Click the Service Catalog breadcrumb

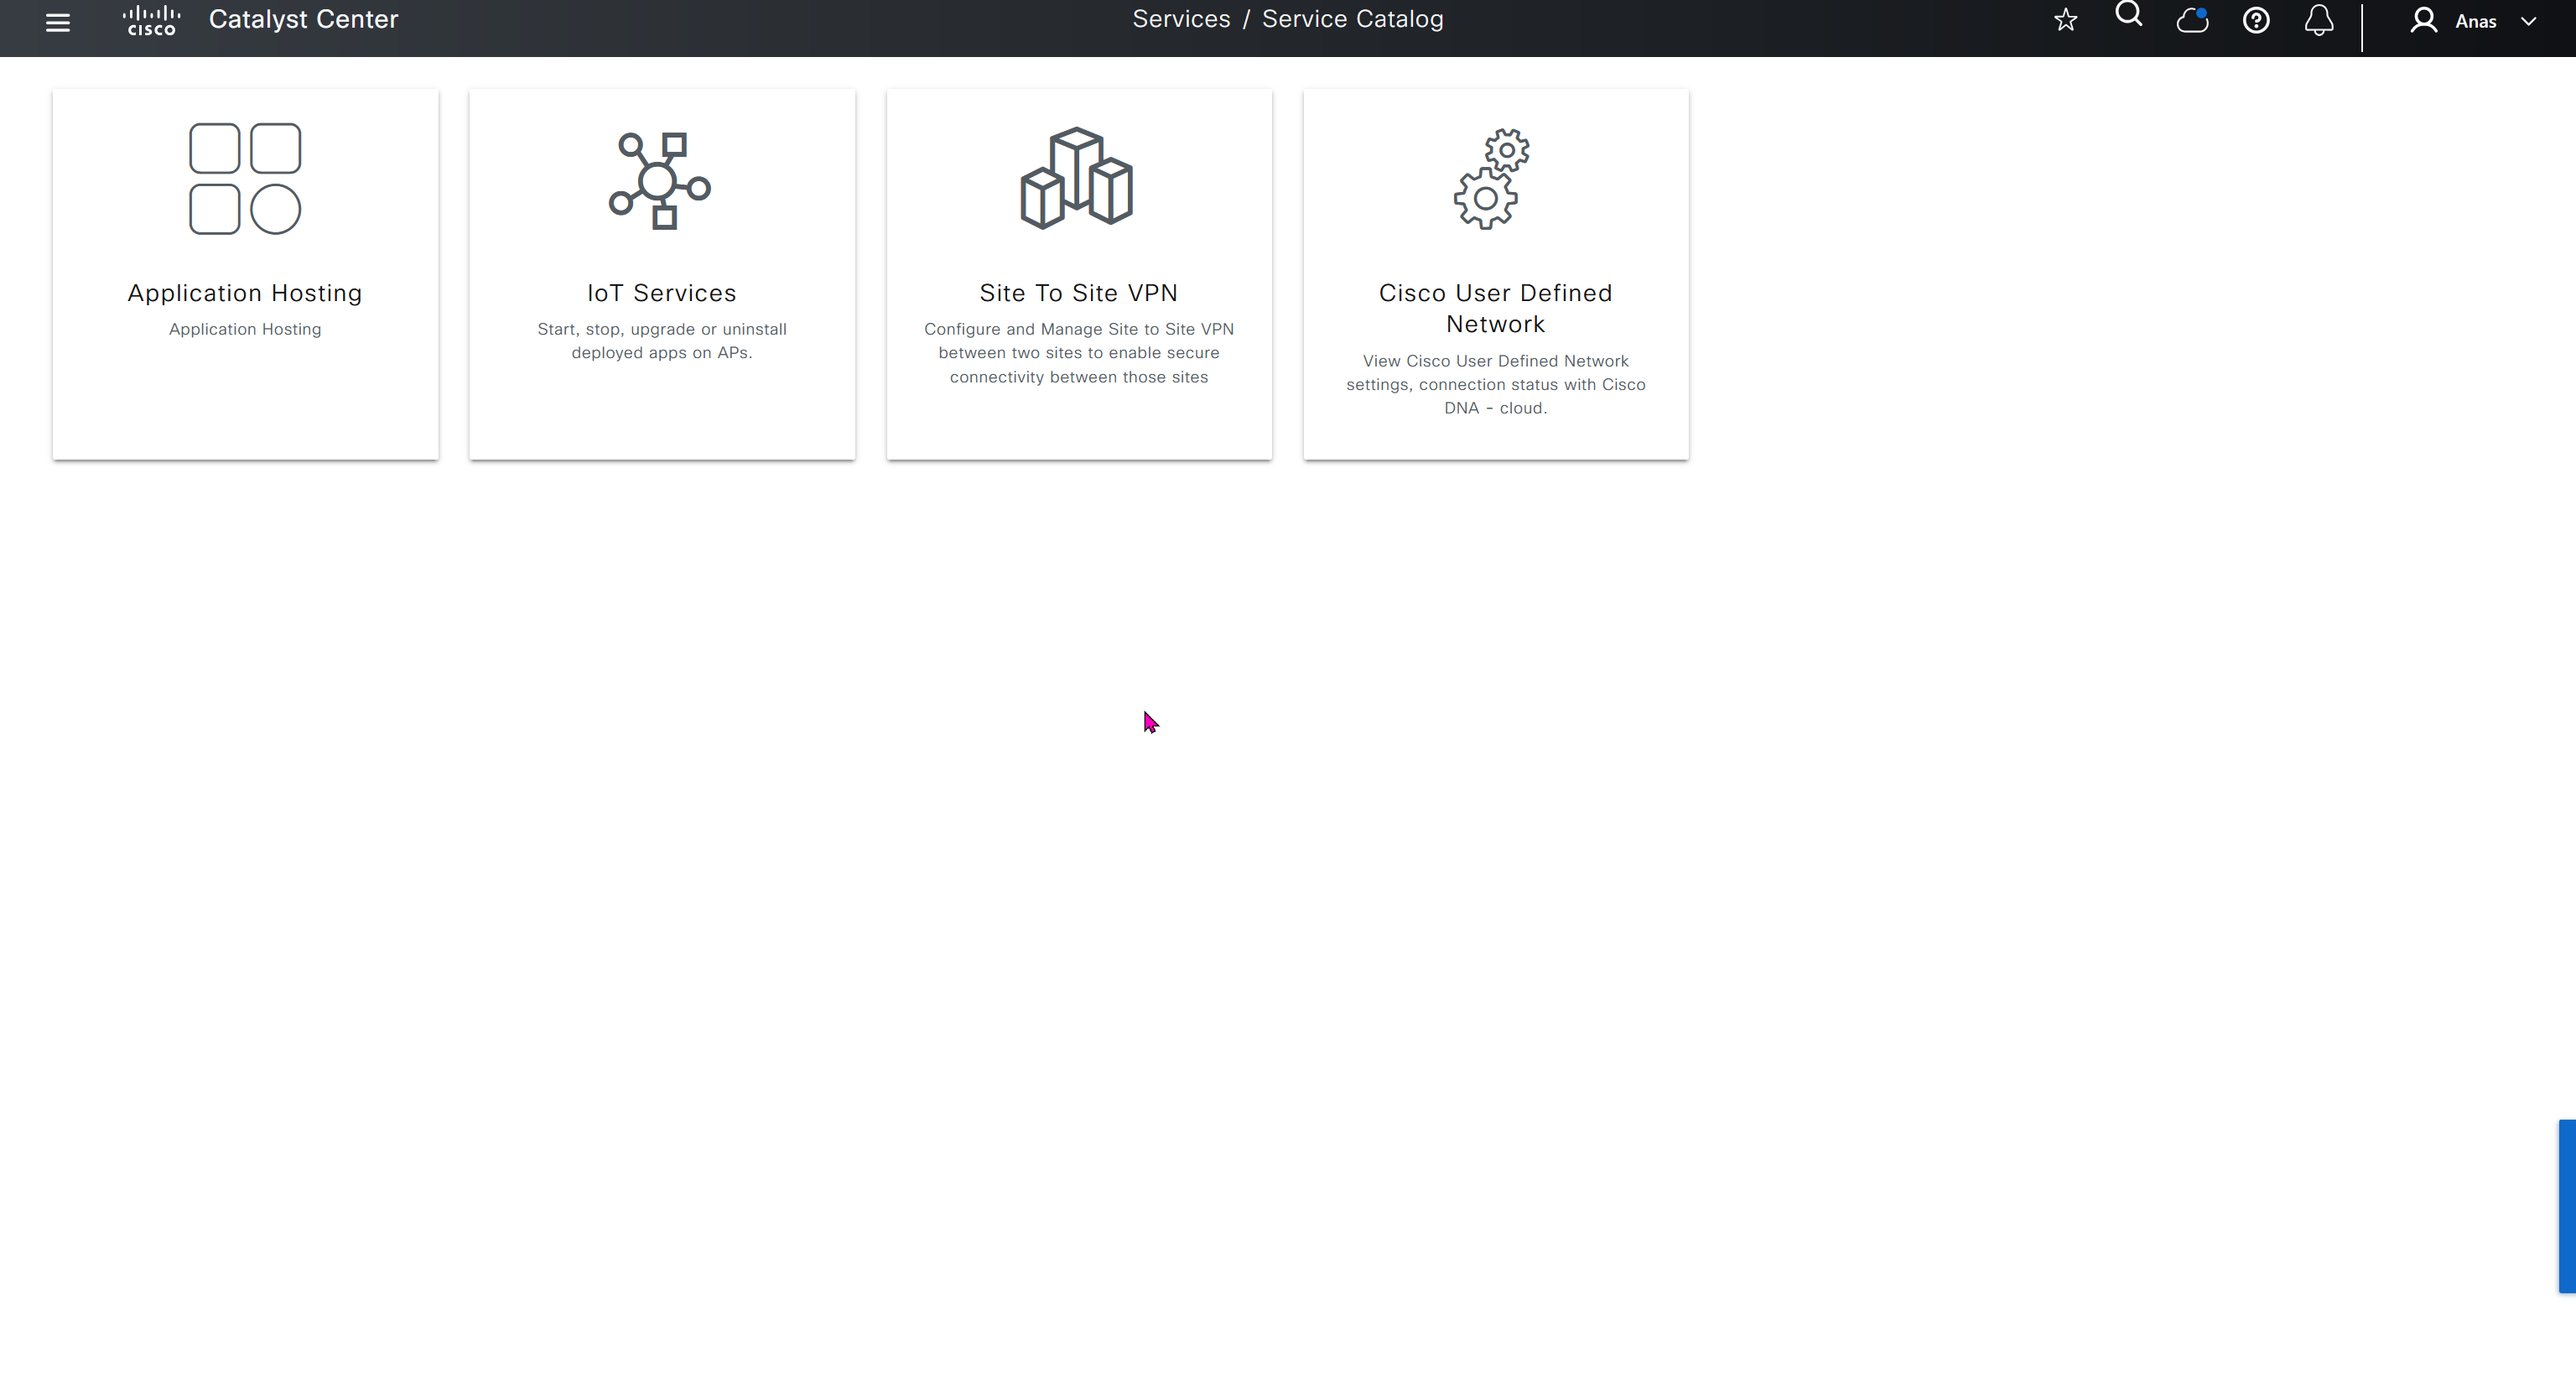point(1352,19)
